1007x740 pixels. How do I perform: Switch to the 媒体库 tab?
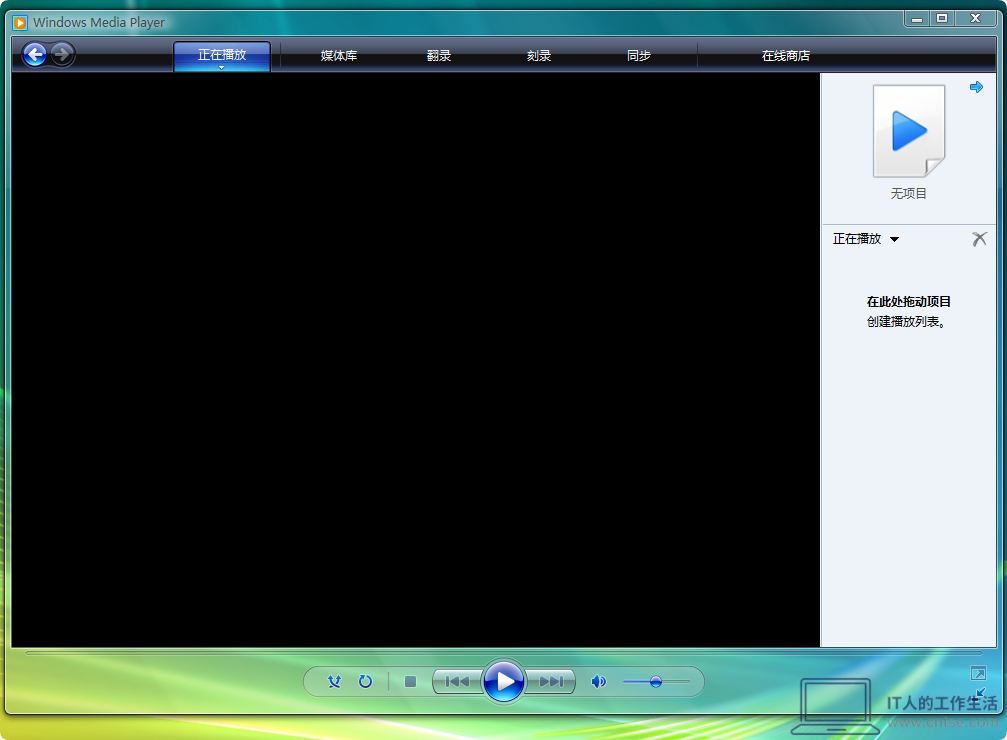339,56
